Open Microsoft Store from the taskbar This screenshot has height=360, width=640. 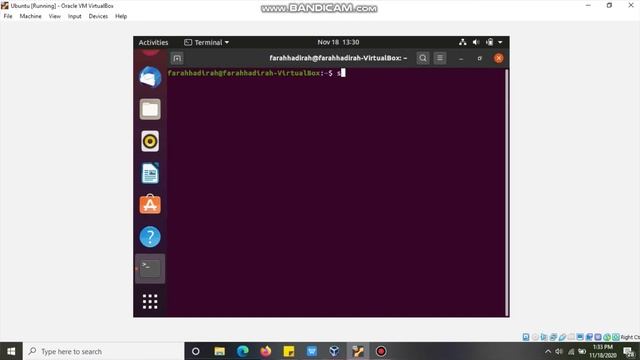312,351
